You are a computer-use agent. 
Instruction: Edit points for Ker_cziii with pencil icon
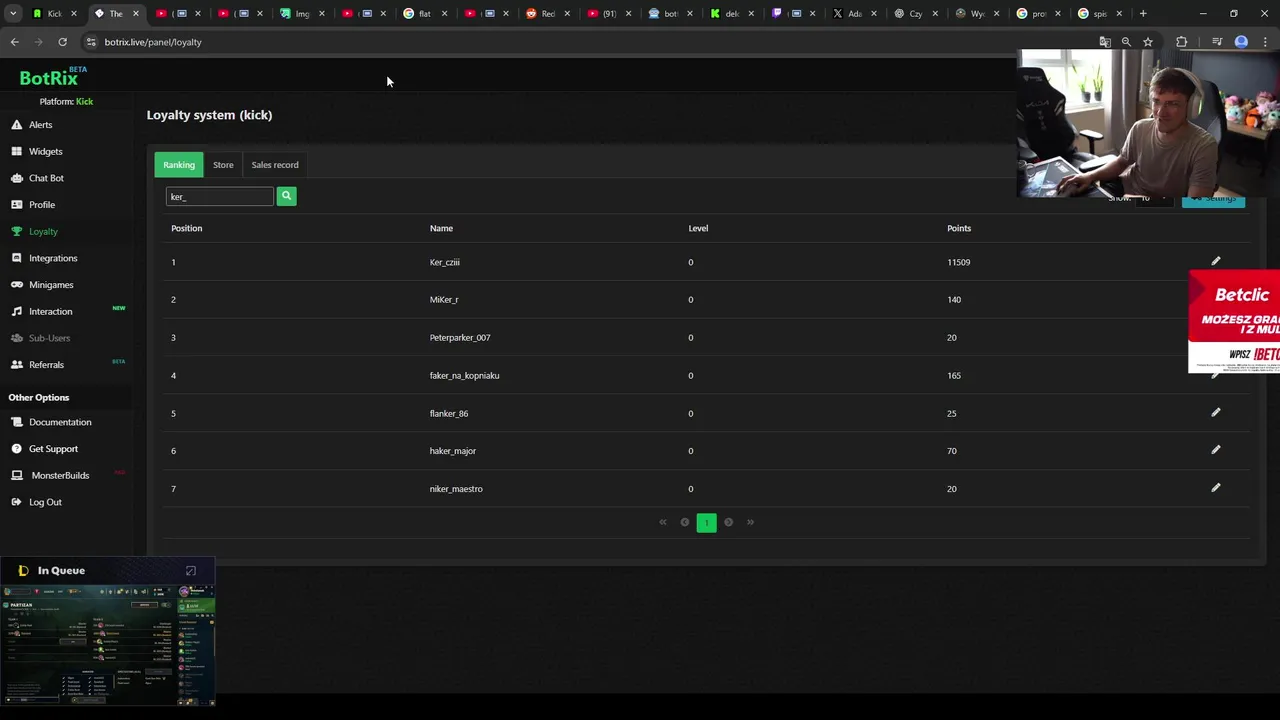point(1216,261)
